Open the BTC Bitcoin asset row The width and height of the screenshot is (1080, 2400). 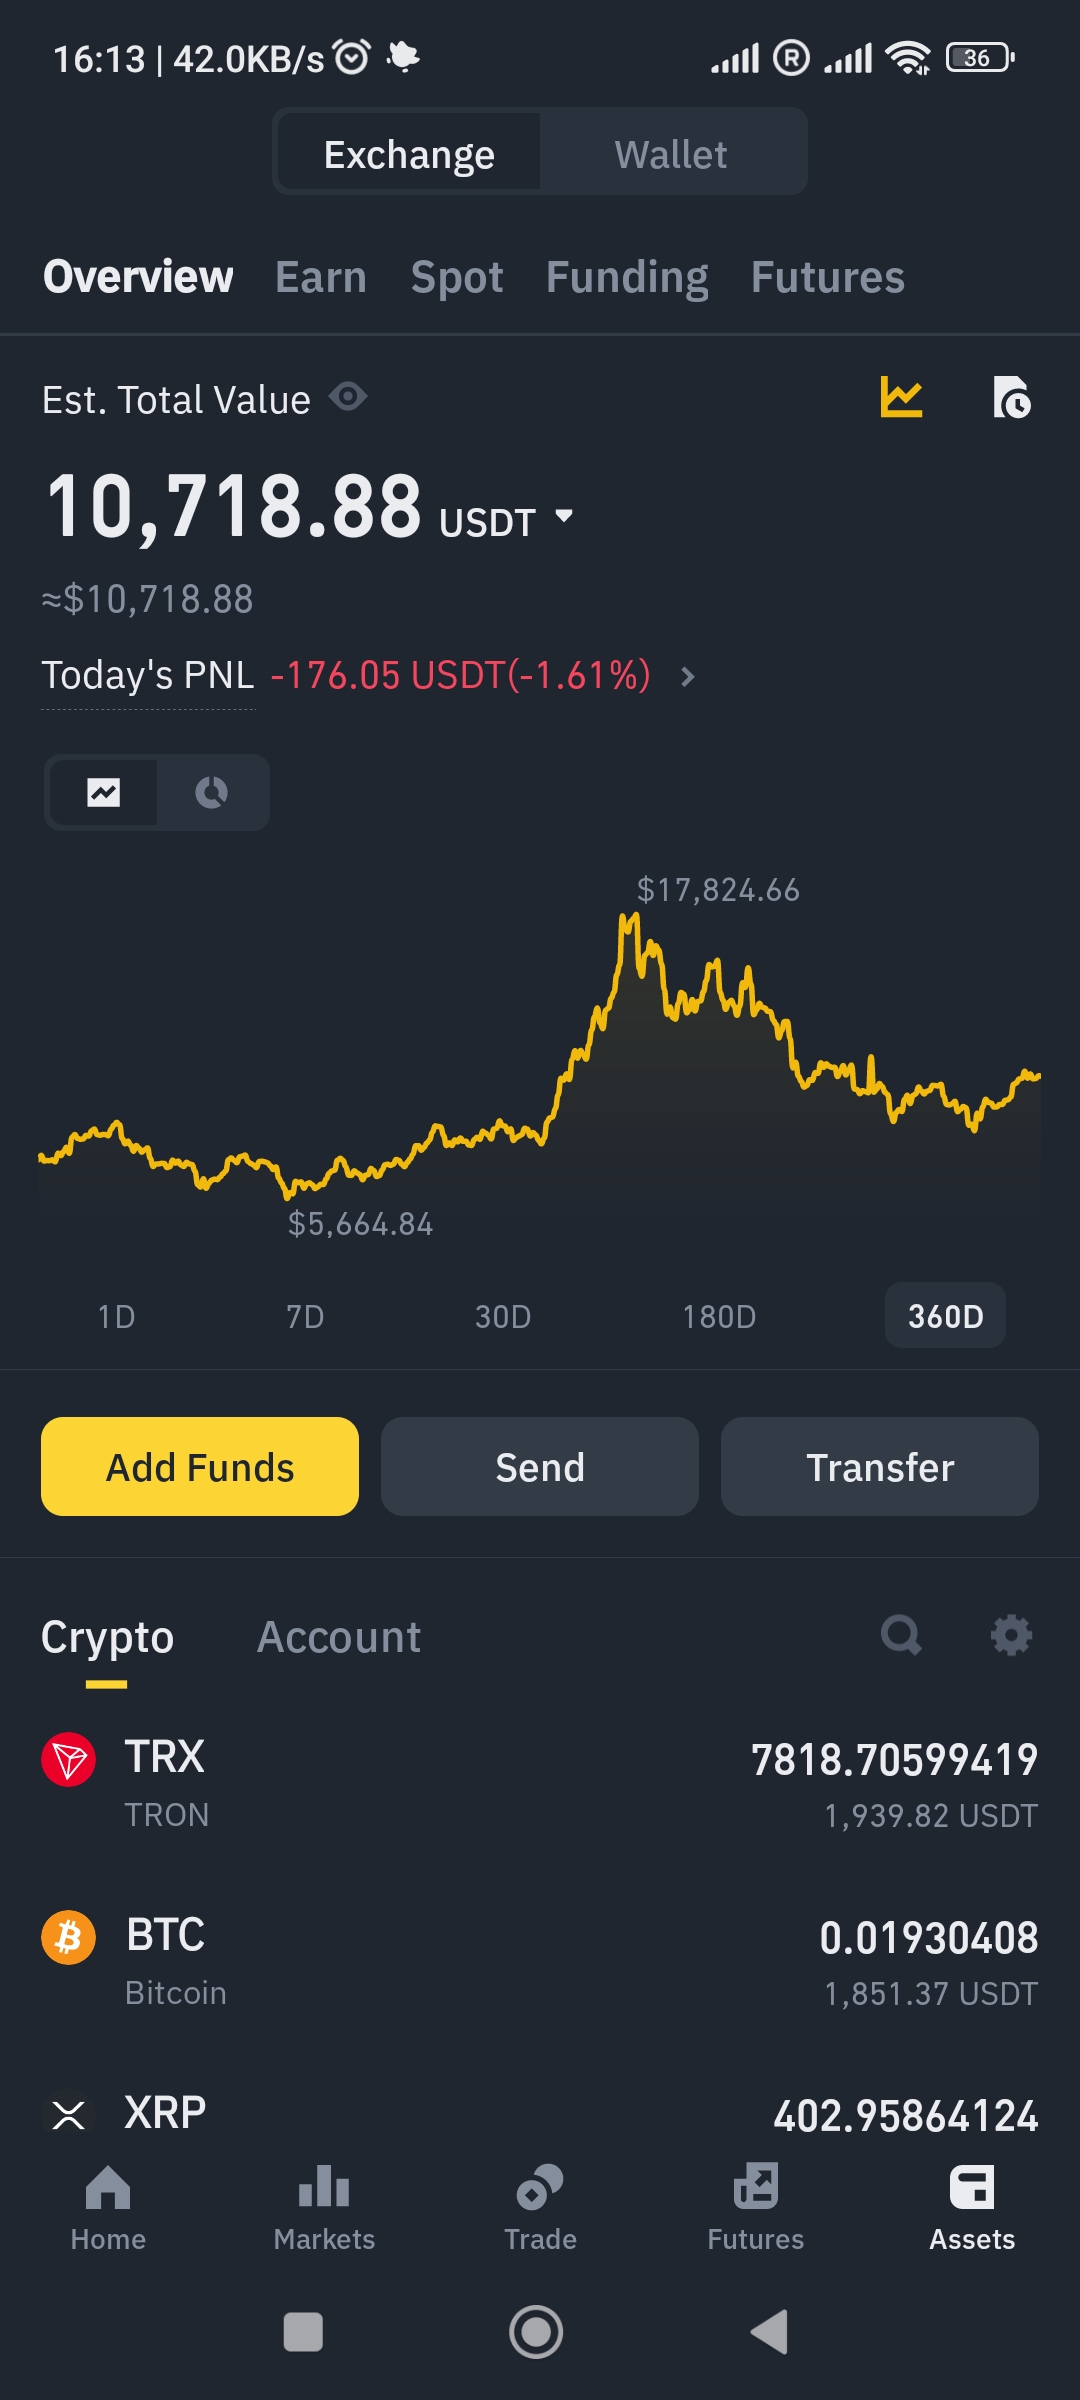pyautogui.click(x=540, y=1962)
